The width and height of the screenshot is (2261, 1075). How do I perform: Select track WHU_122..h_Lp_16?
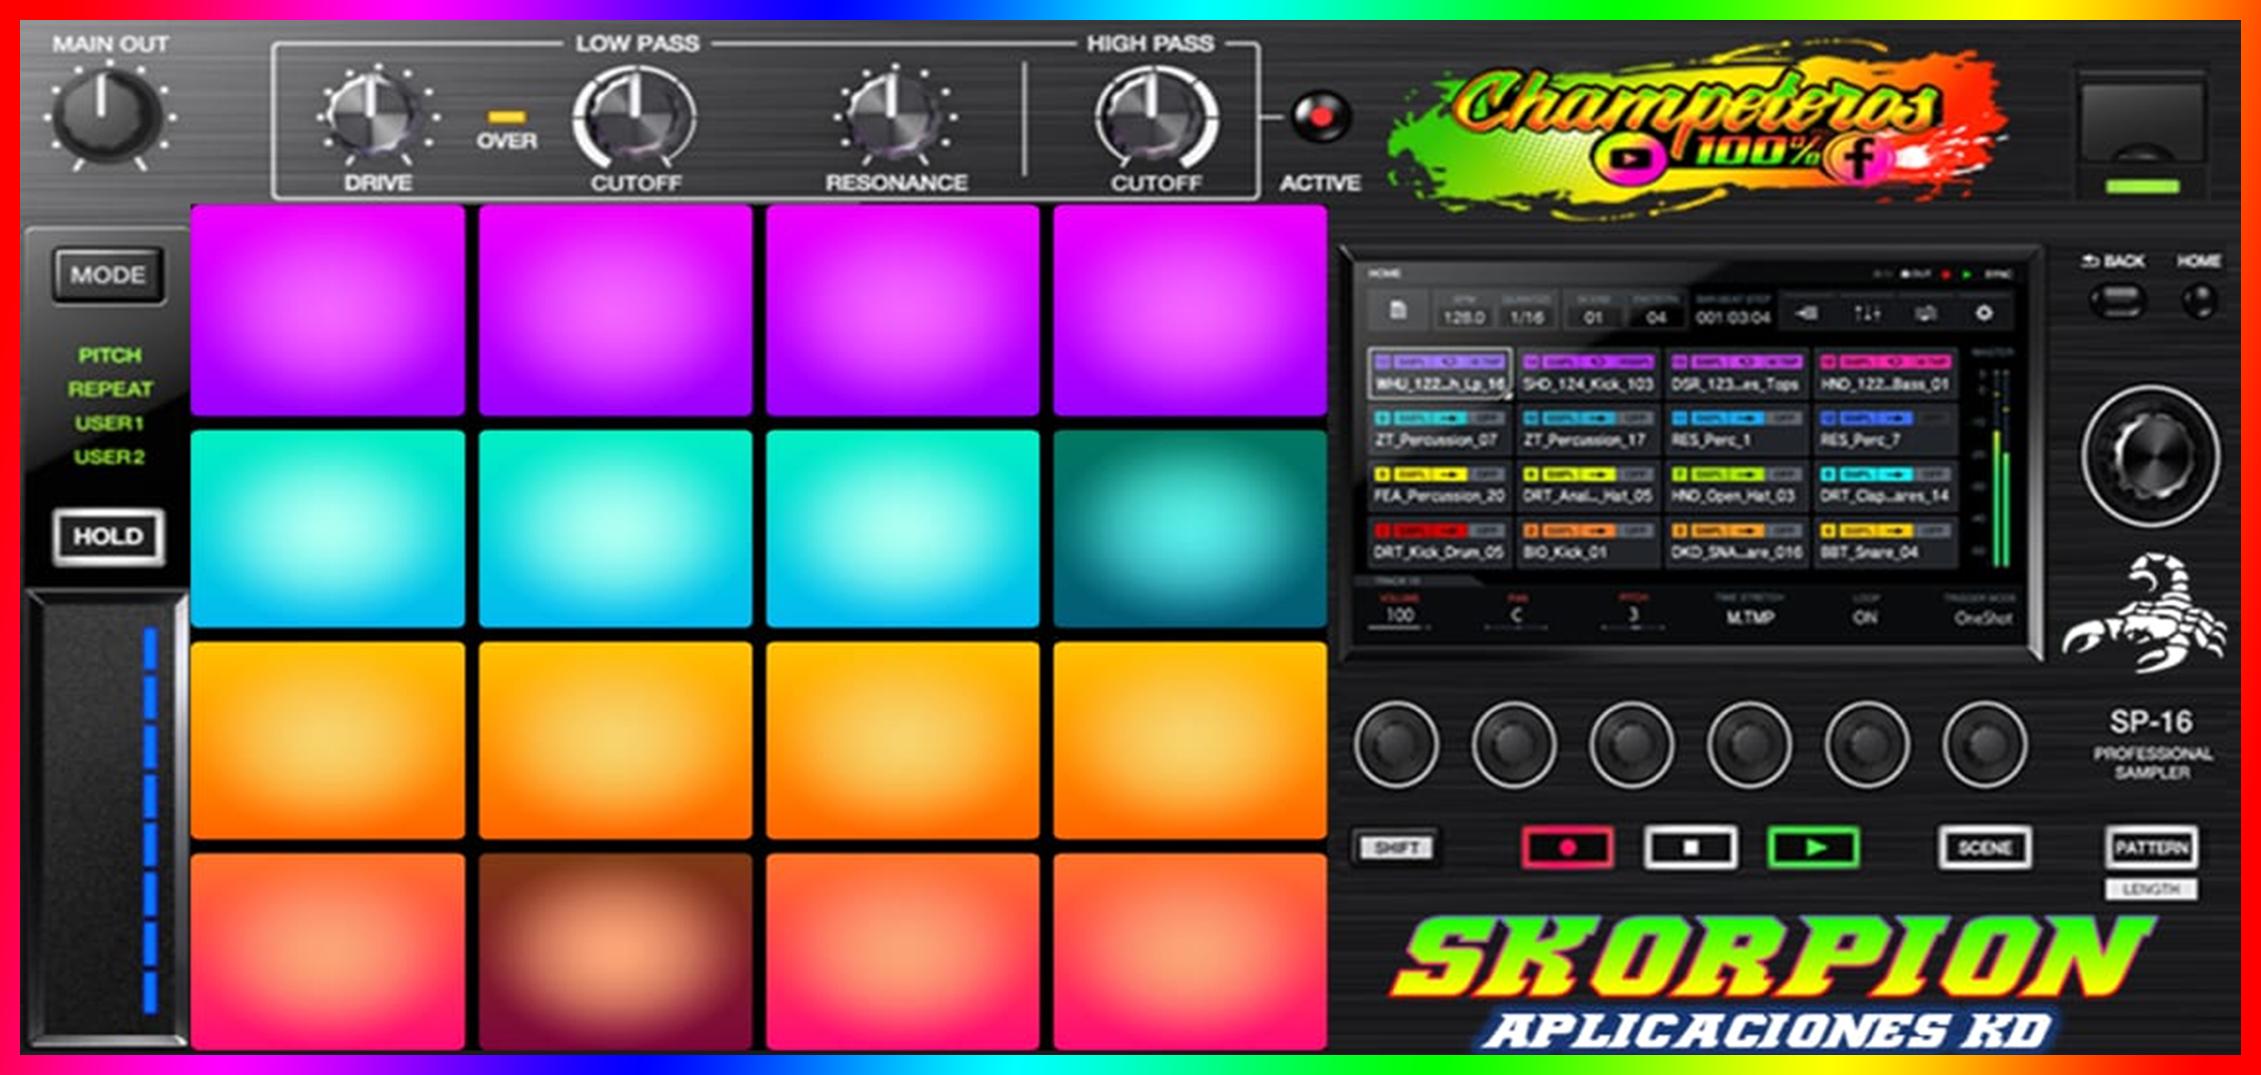tap(1440, 374)
